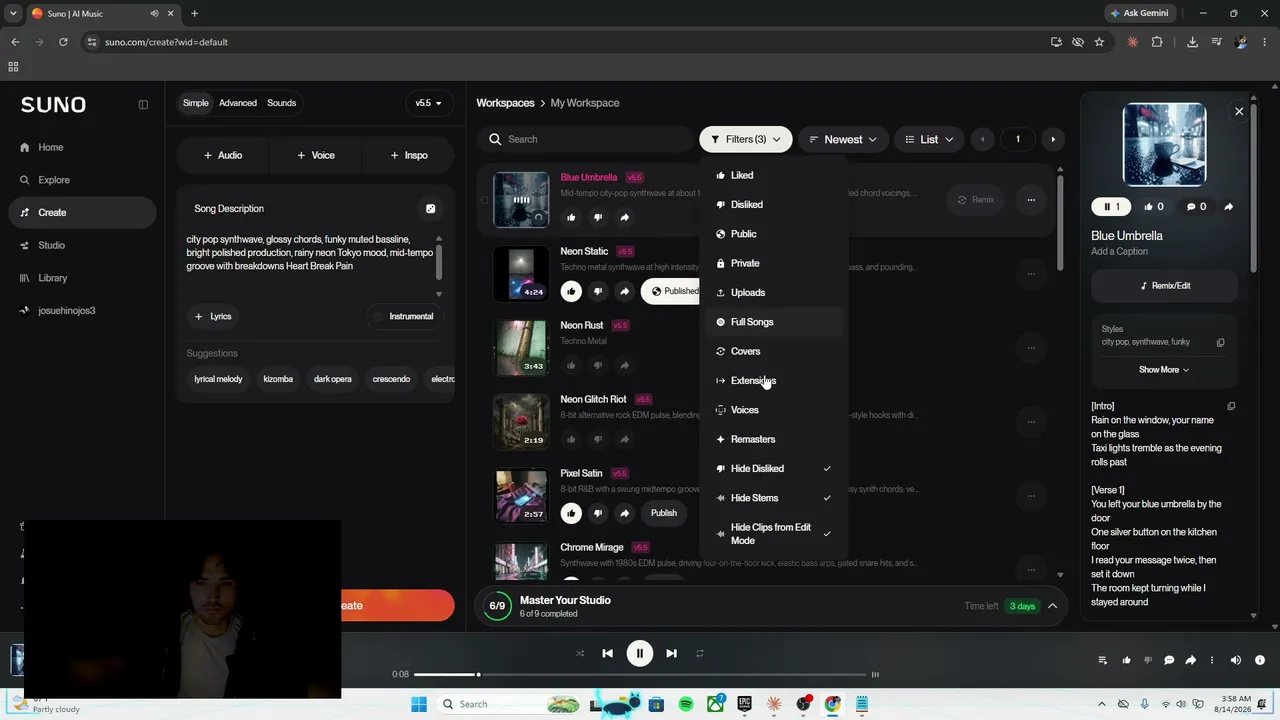Share Blue Umbrella from the details panel
Image resolution: width=1280 pixels, height=720 pixels.
pyautogui.click(x=1228, y=207)
